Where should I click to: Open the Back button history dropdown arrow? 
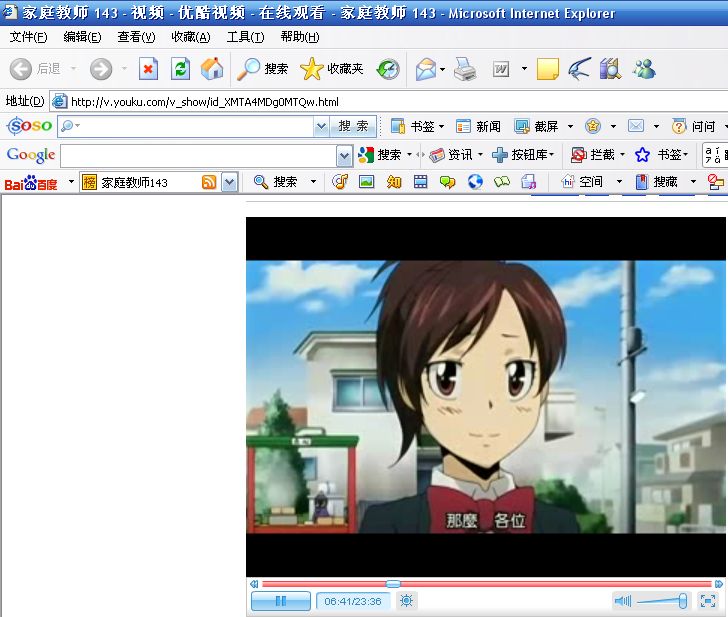73,69
